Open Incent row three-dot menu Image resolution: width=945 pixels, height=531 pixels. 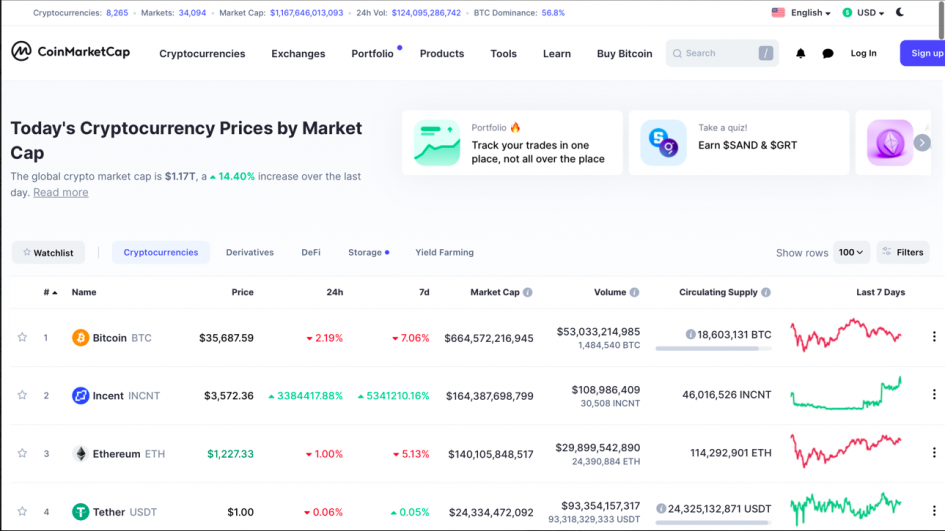934,394
